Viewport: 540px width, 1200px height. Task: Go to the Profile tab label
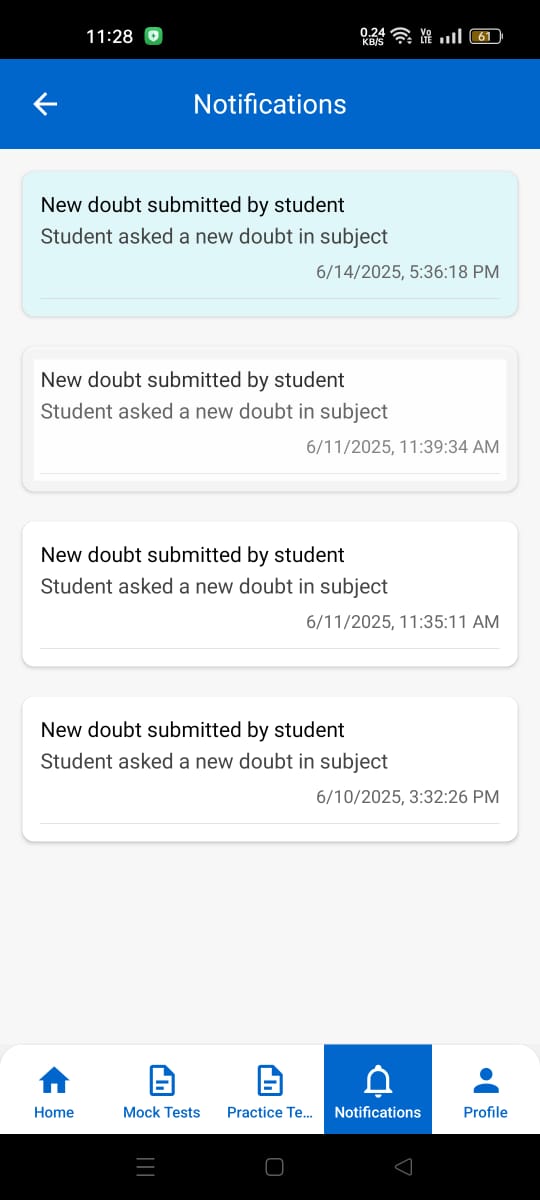pyautogui.click(x=486, y=1112)
